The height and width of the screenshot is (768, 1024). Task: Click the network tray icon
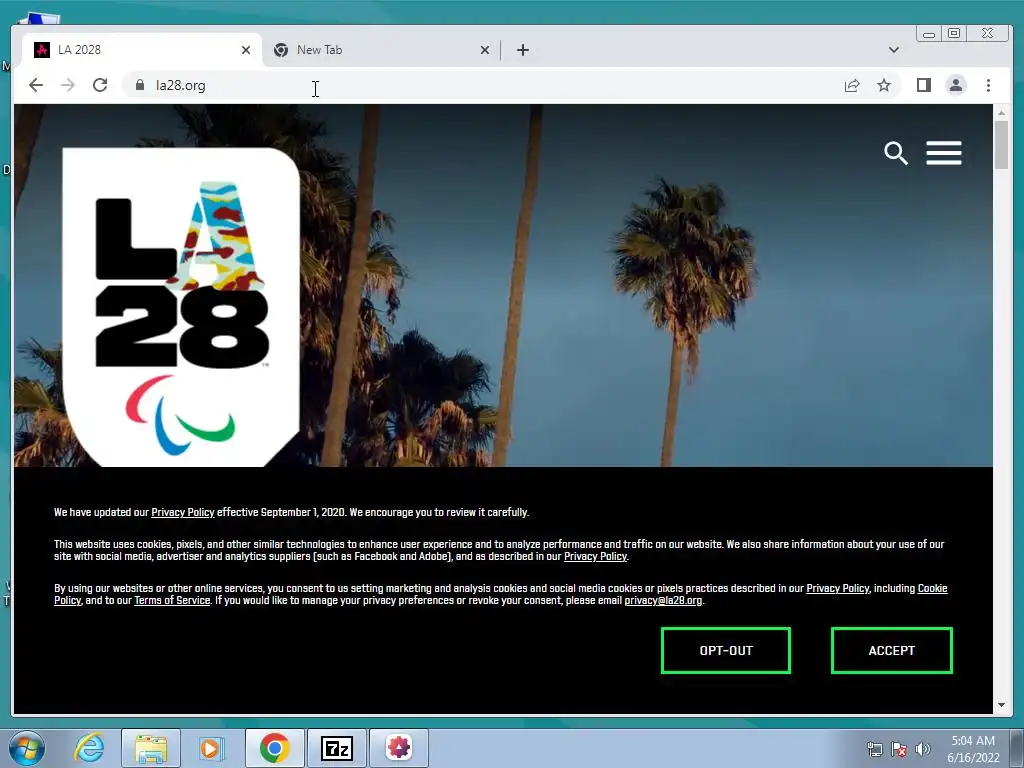coord(874,749)
